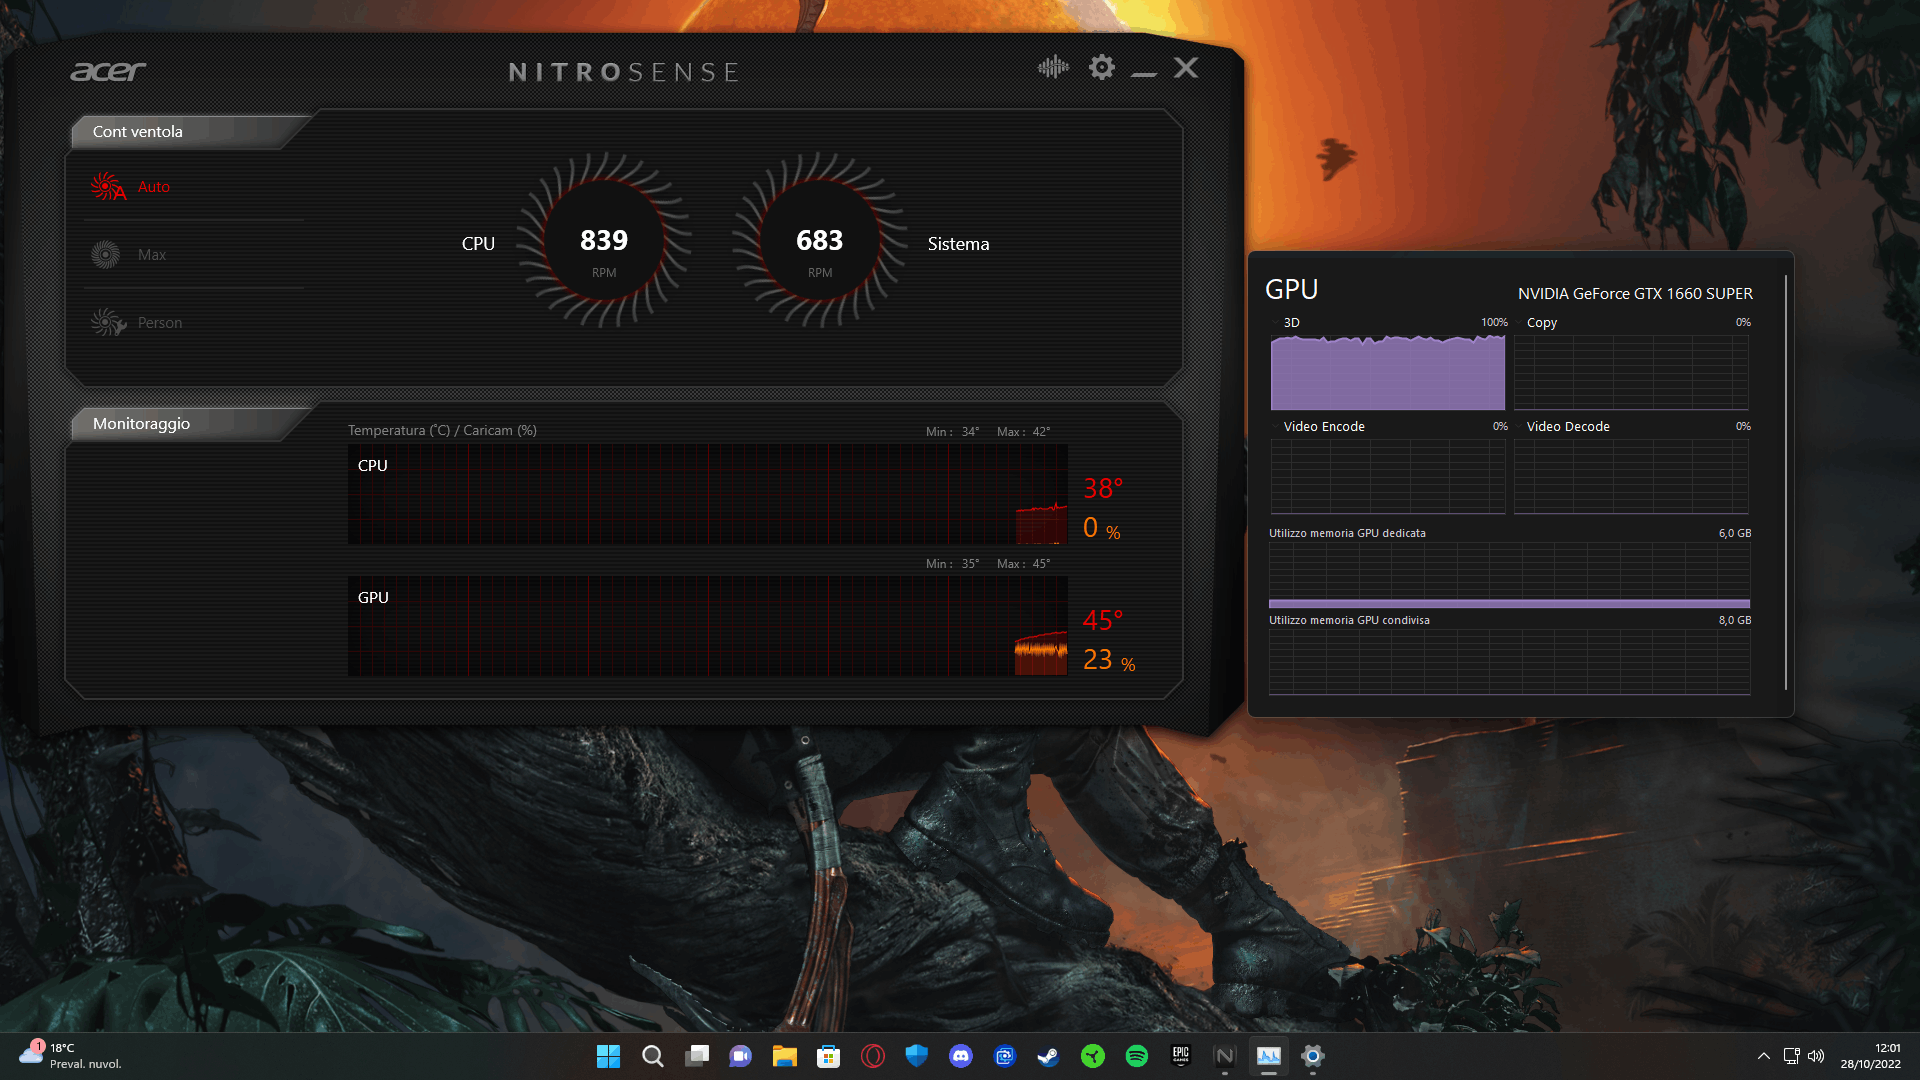Click the network tray icon
The width and height of the screenshot is (1920, 1080).
tap(1792, 1056)
